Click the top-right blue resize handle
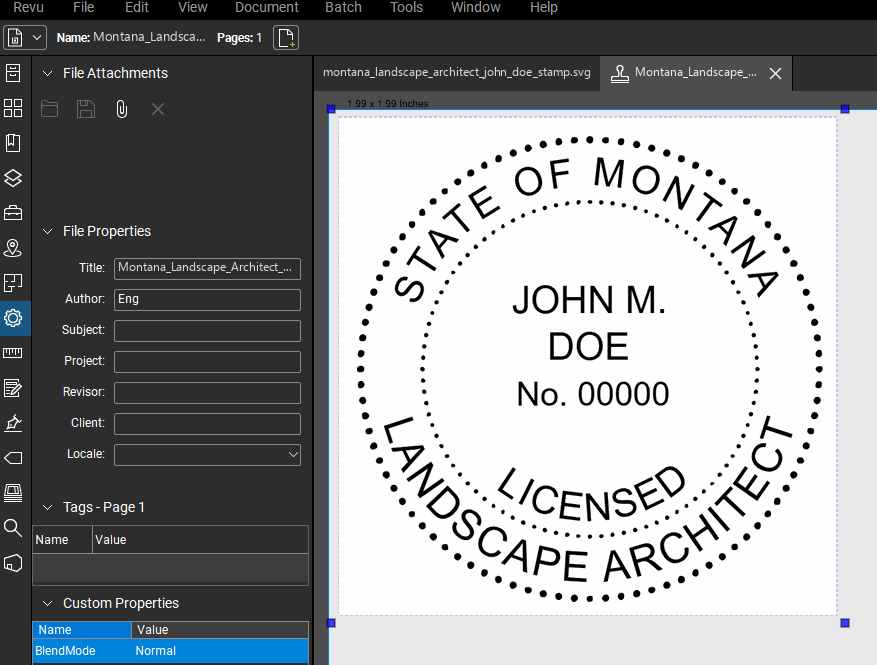 point(845,109)
